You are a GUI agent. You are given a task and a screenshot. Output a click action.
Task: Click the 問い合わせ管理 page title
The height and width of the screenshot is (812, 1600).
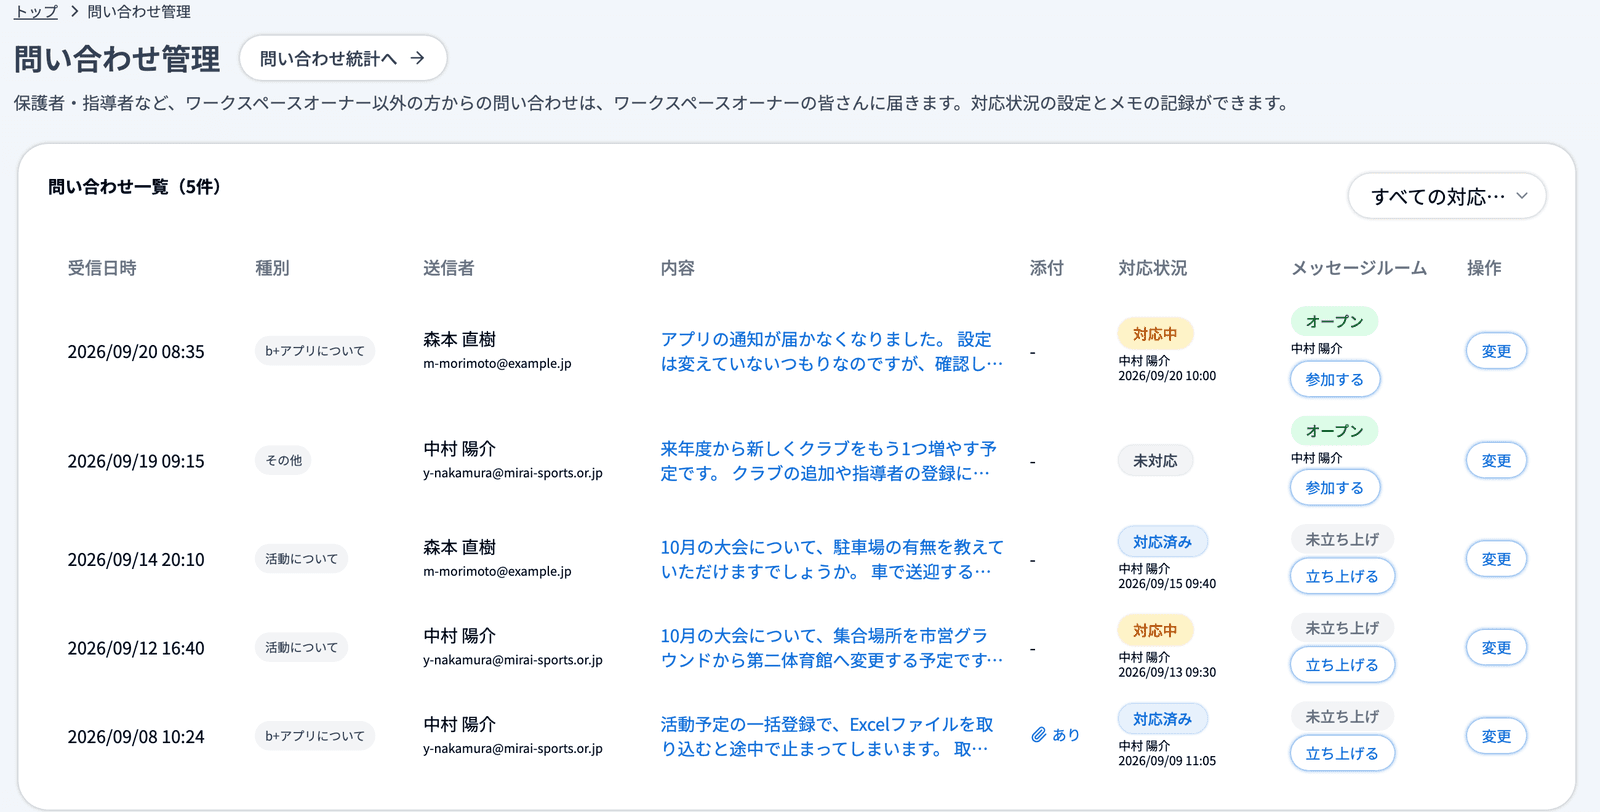117,59
